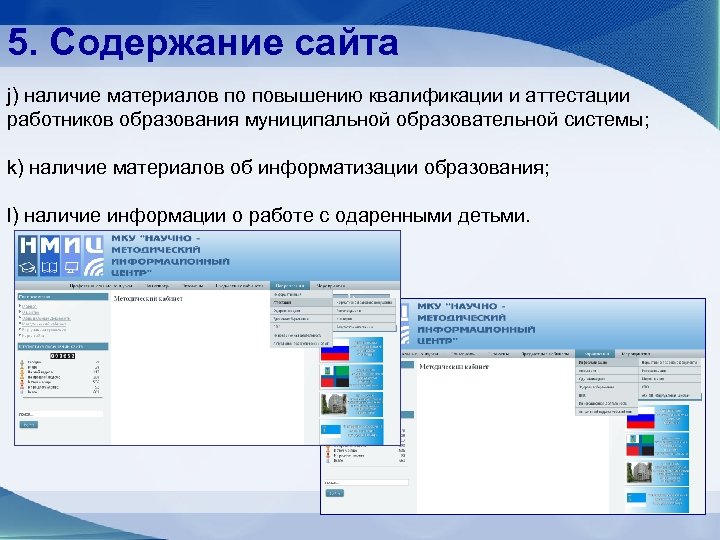
Task: Click the Russian flag banner in the left screenshot
Action: [351, 349]
